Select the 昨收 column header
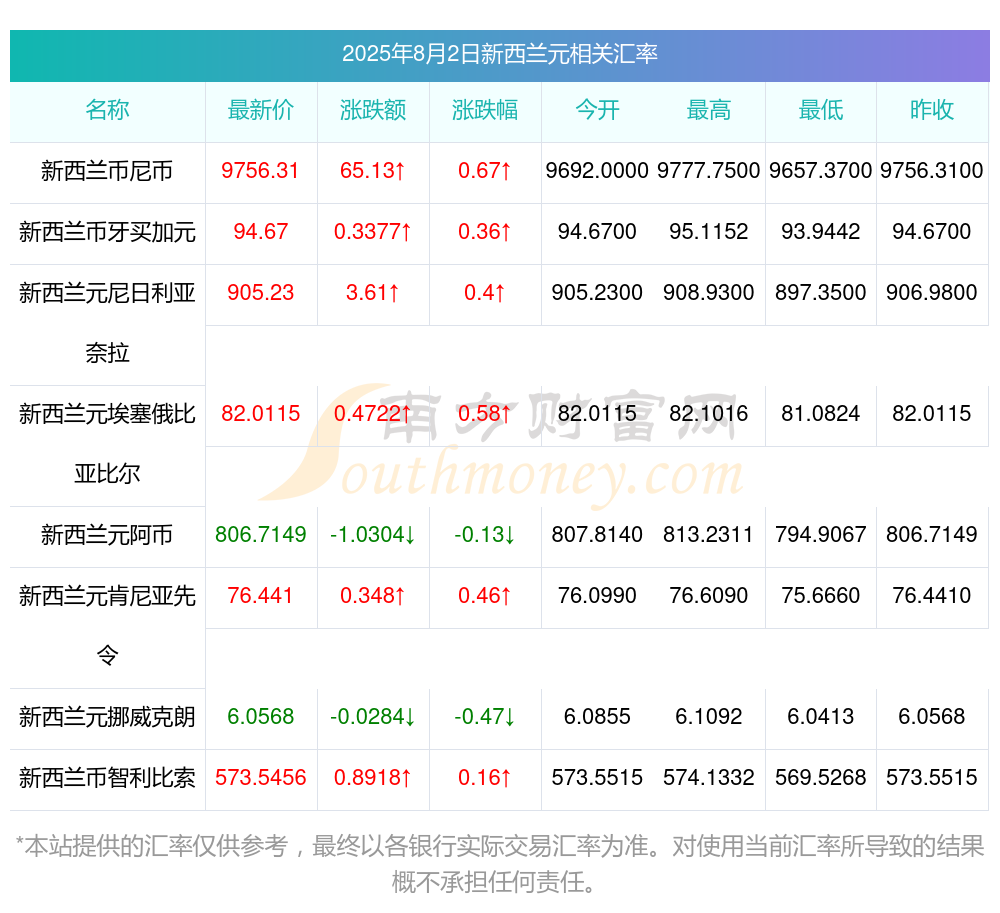The width and height of the screenshot is (1000, 913). pyautogui.click(x=932, y=110)
